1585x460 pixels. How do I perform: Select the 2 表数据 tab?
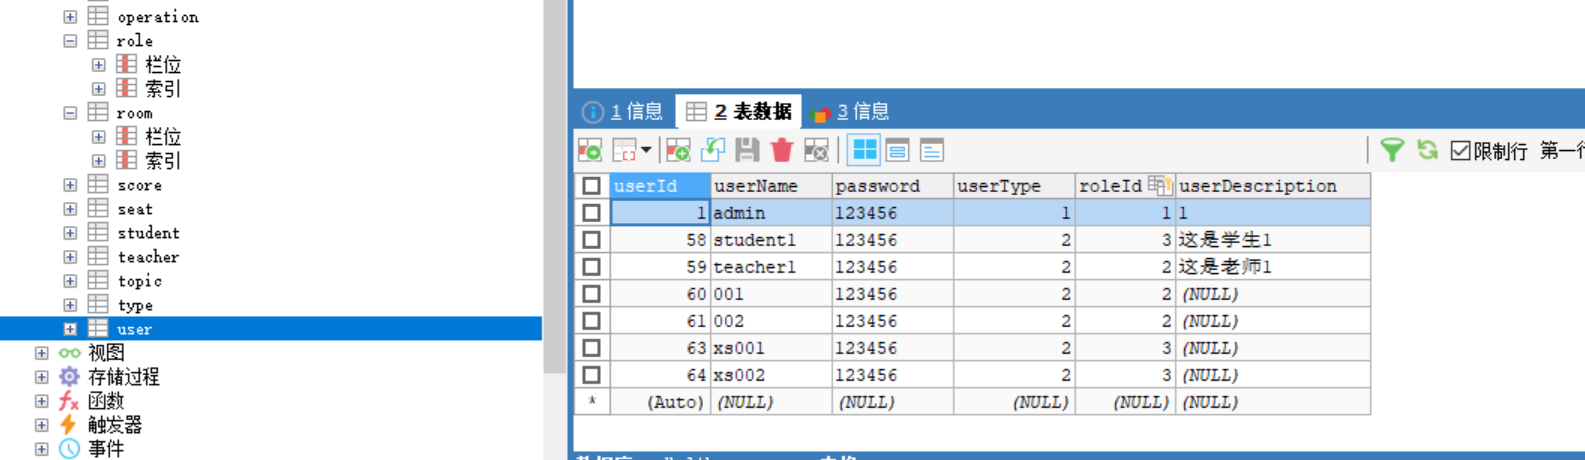(739, 111)
